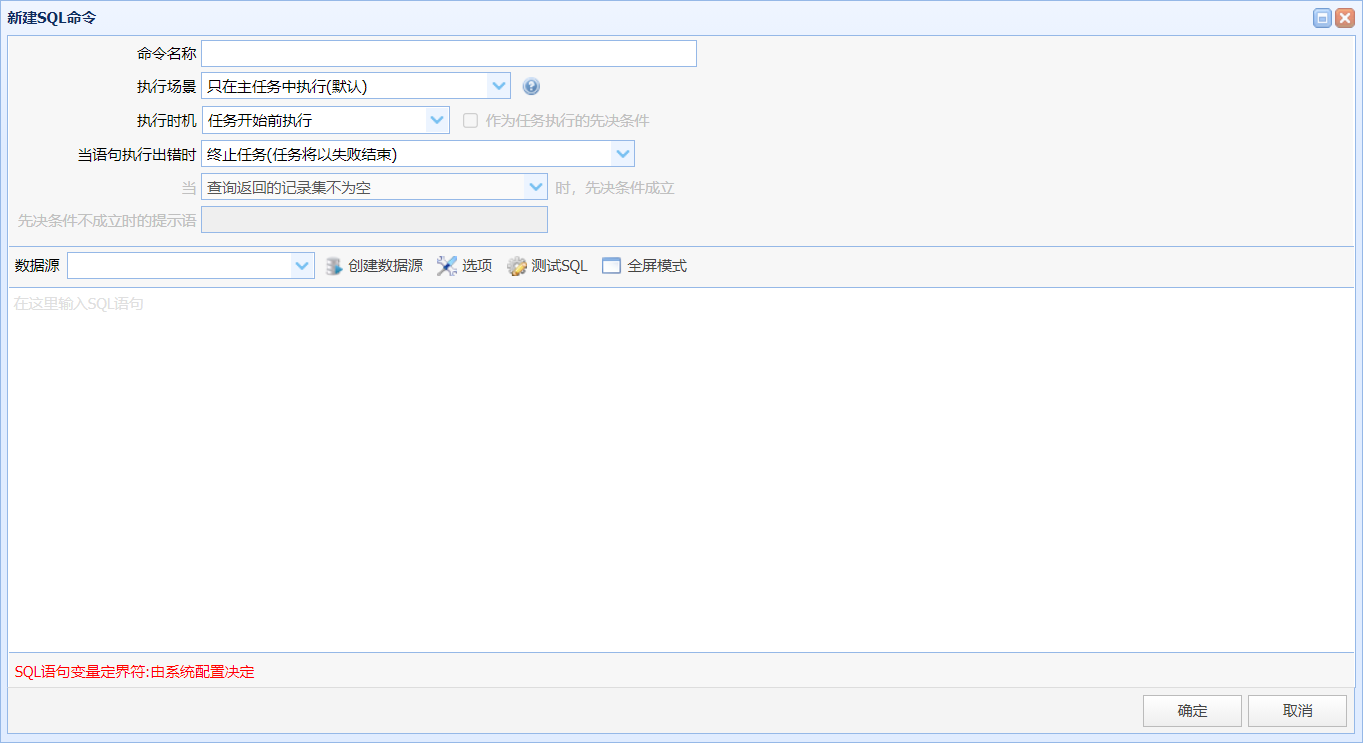This screenshot has height=743, width=1363.
Task: Click the 测试SQL toolbar label
Action: pyautogui.click(x=560, y=266)
